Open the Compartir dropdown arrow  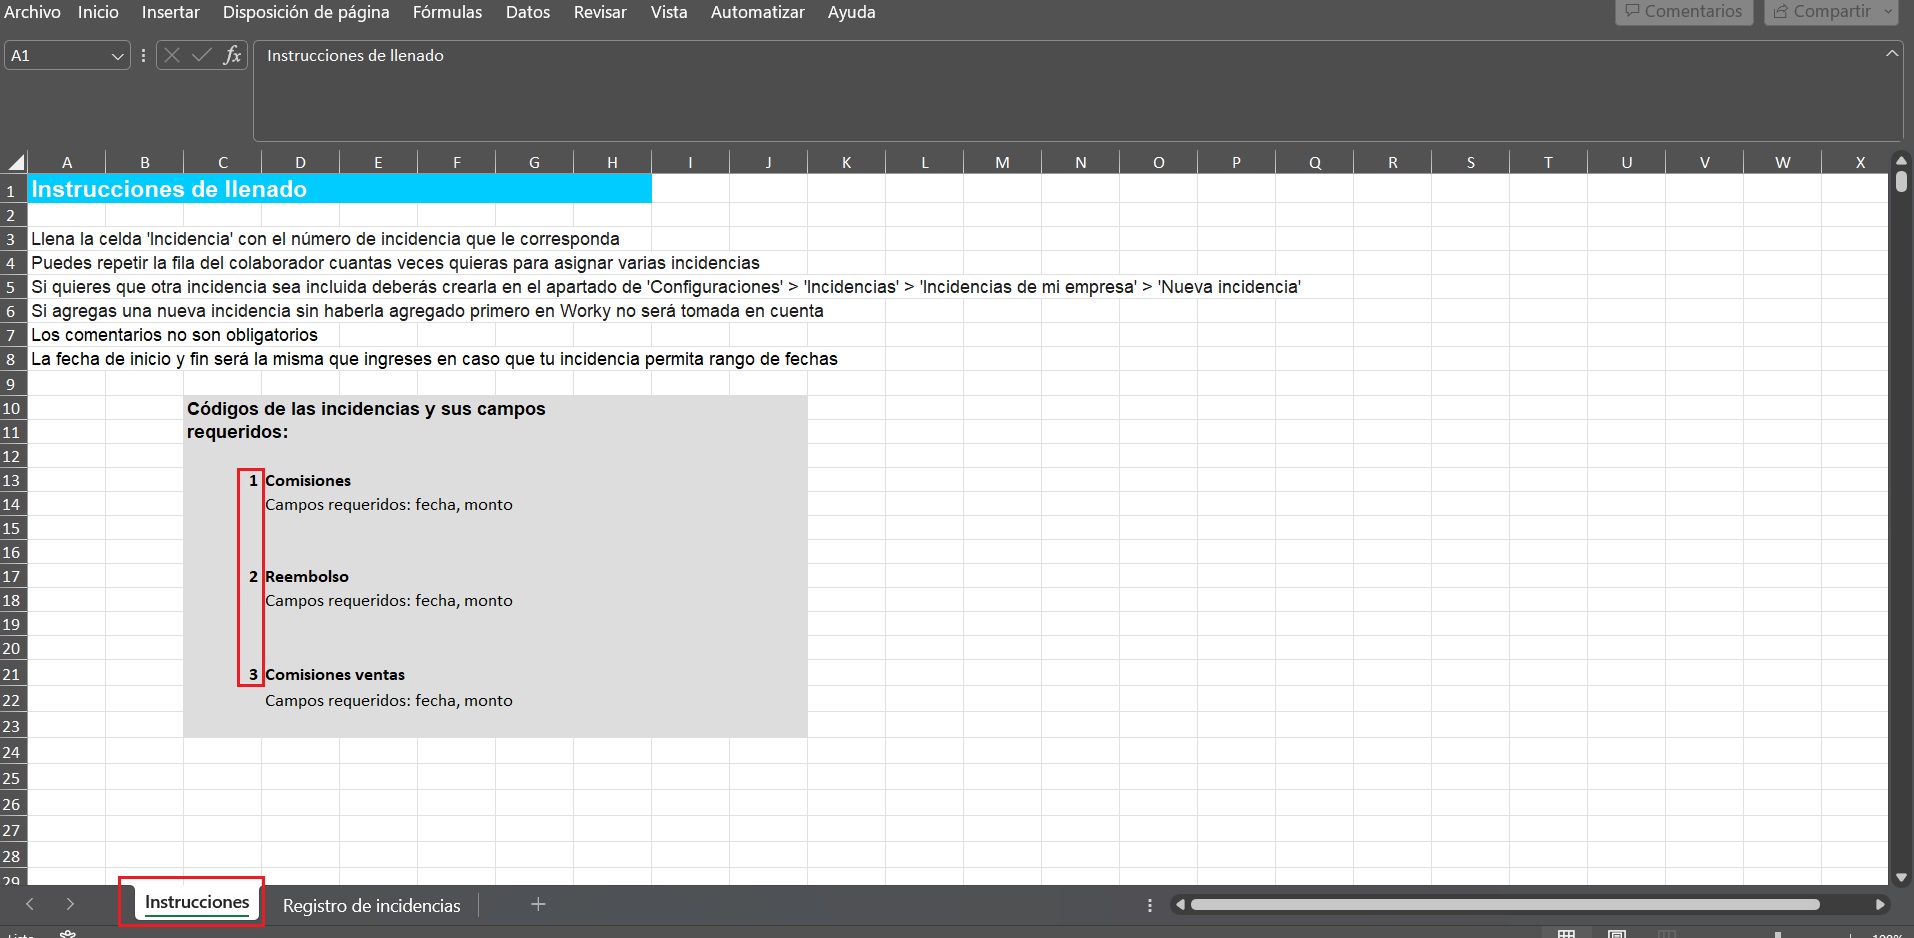[x=1887, y=12]
